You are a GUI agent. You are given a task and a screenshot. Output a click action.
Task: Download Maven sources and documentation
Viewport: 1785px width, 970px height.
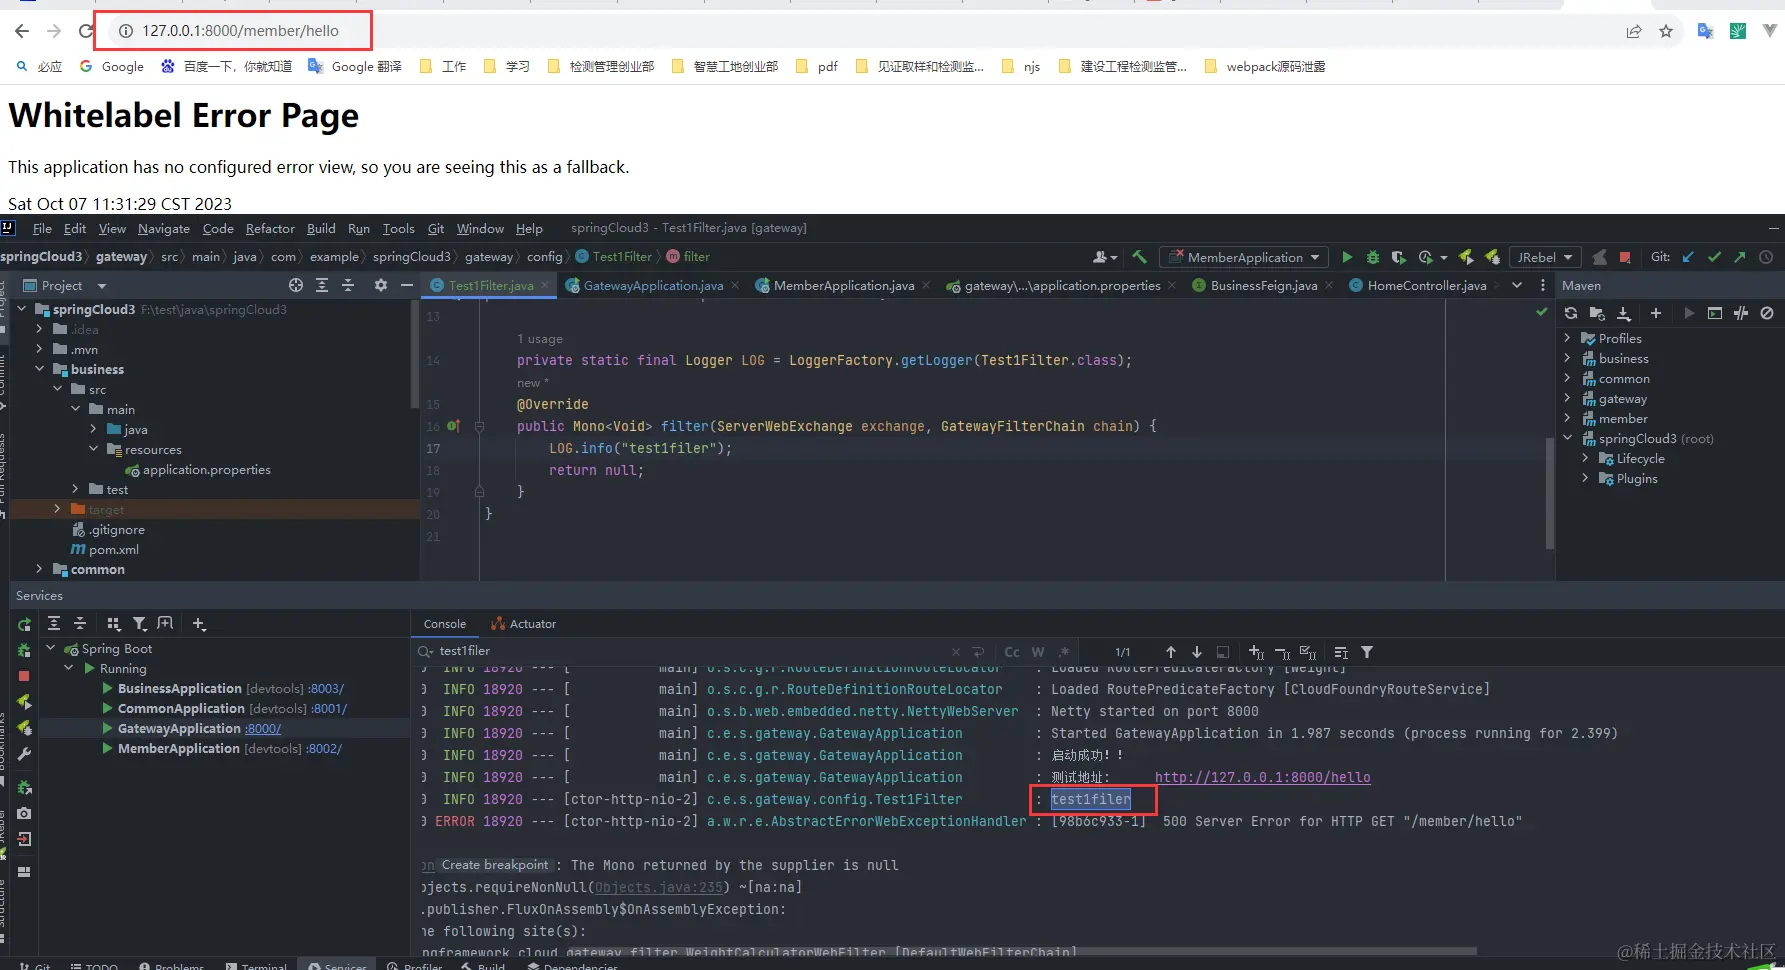pos(1624,313)
